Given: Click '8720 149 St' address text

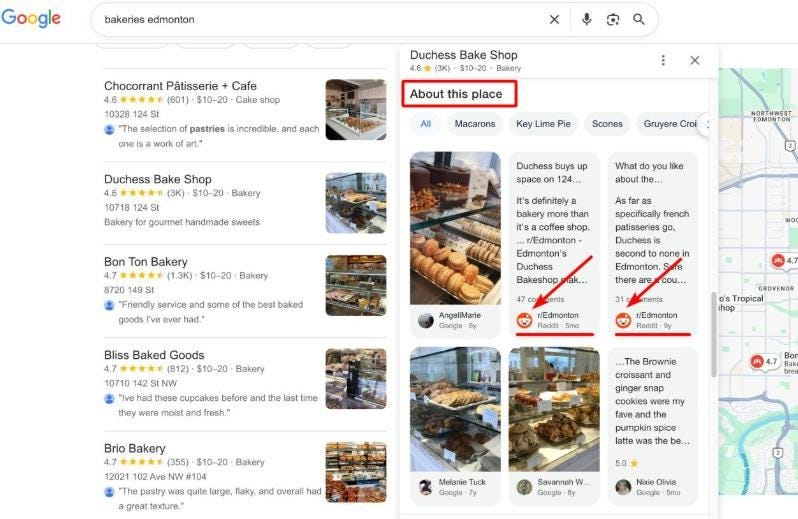Looking at the screenshot, I should click(129, 290).
